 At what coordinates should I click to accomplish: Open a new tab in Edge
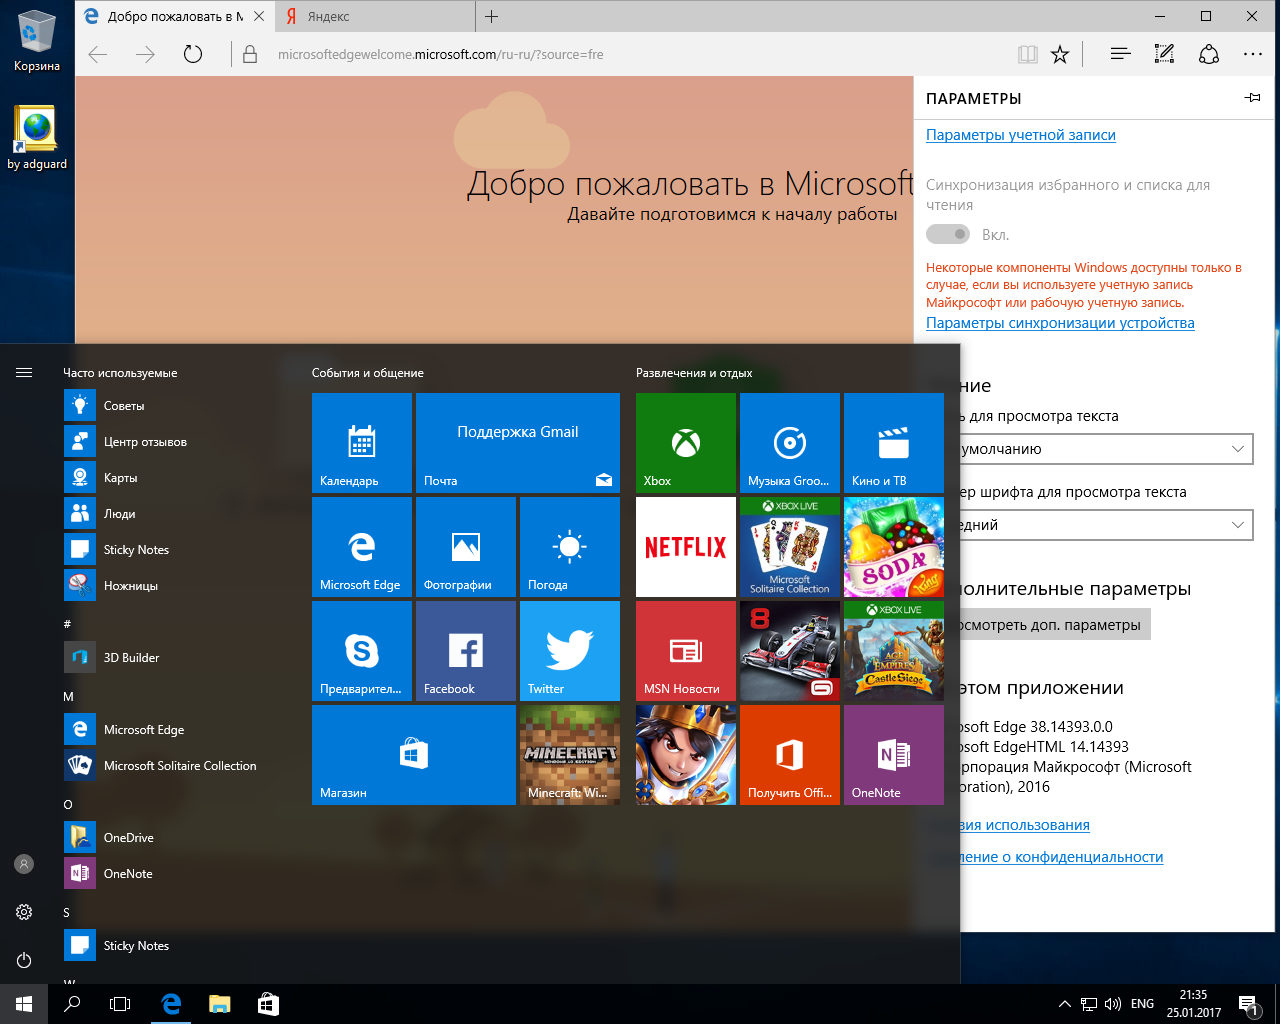(492, 16)
